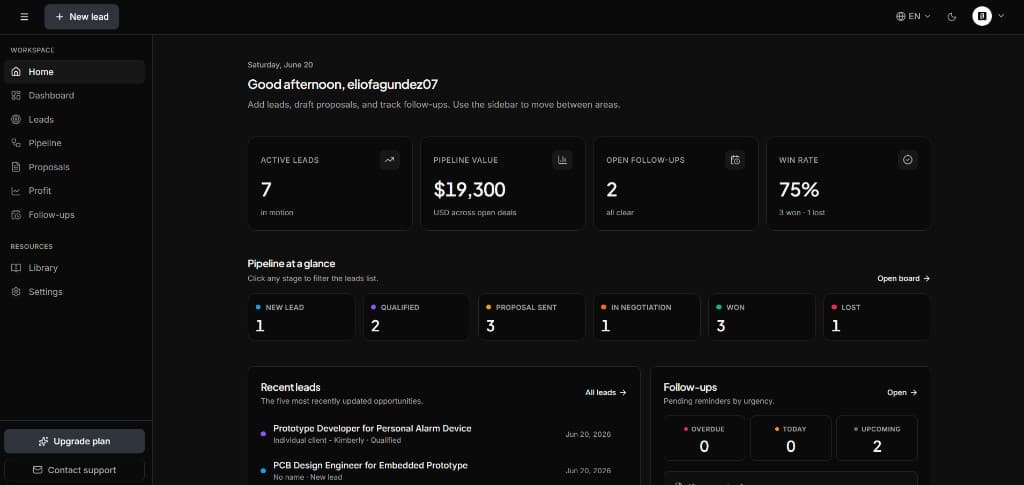Screen dimensions: 1024x485
Task: Click the envelope icon on Contact support
Action: click(38, 470)
